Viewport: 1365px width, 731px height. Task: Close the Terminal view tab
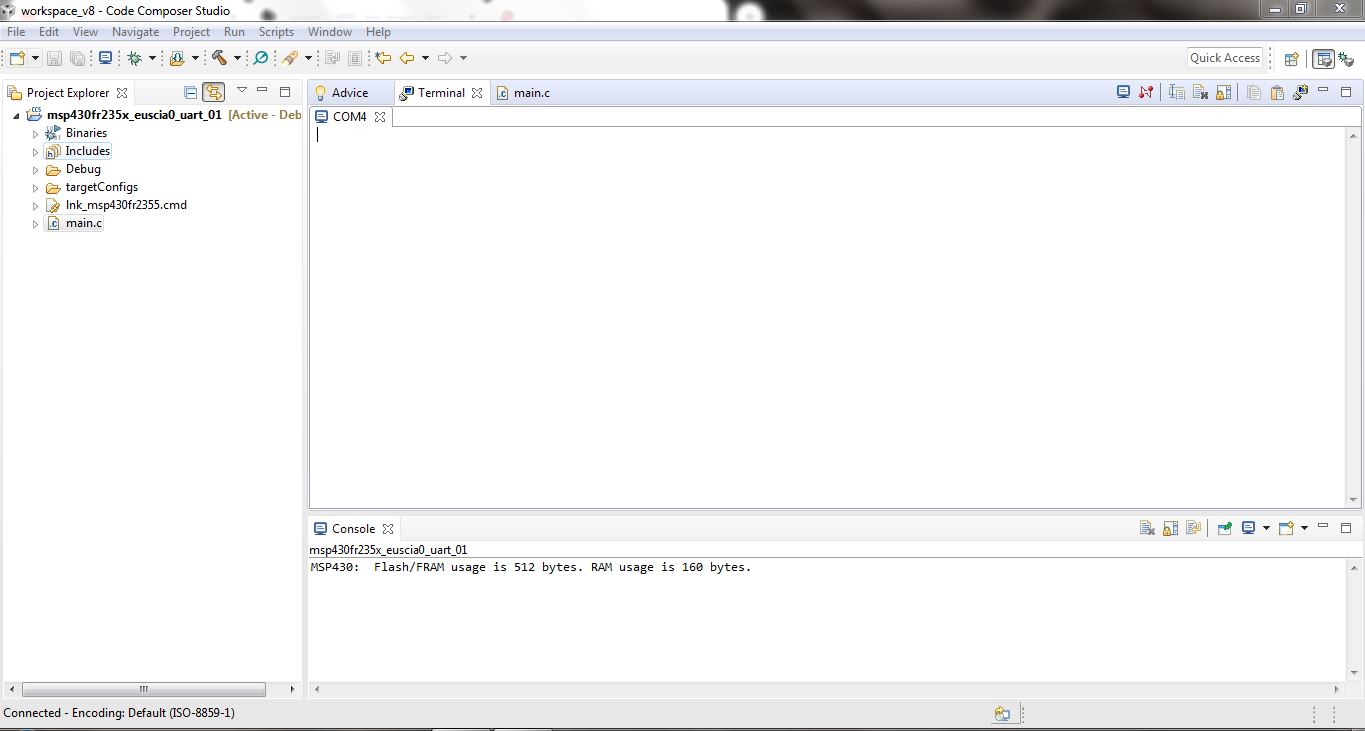pos(477,93)
